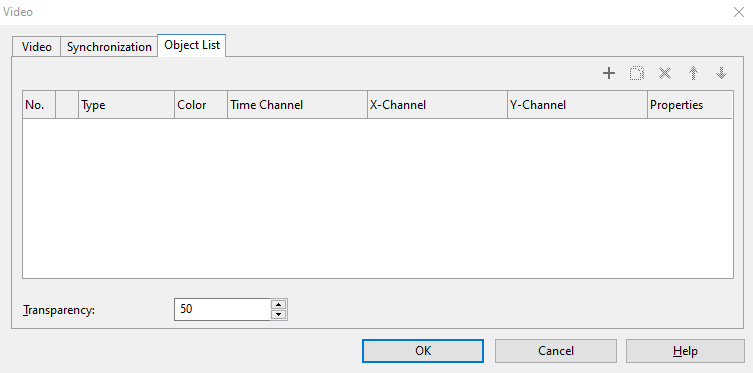Copy the selected object entry
Screen dimensions: 753x373
[x=637, y=73]
